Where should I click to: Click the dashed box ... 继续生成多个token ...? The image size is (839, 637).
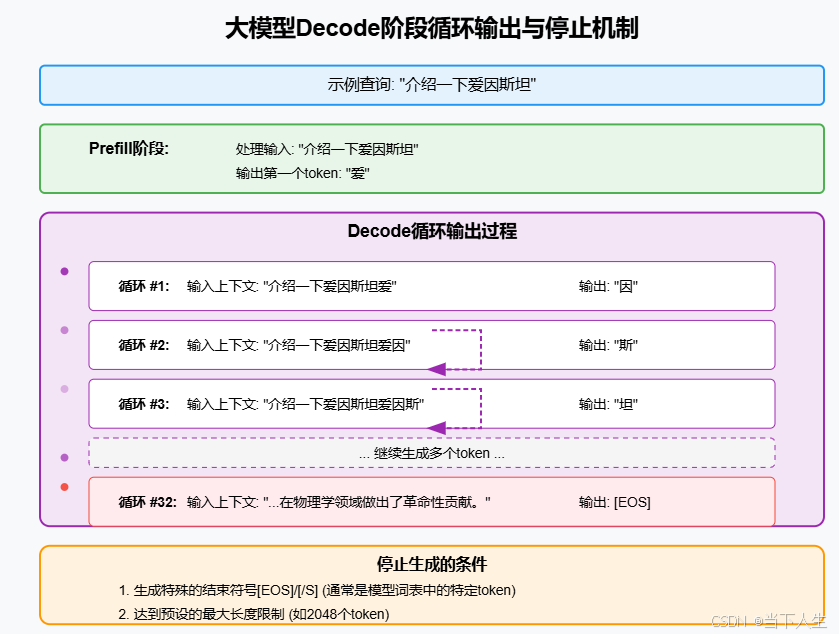coord(432,453)
